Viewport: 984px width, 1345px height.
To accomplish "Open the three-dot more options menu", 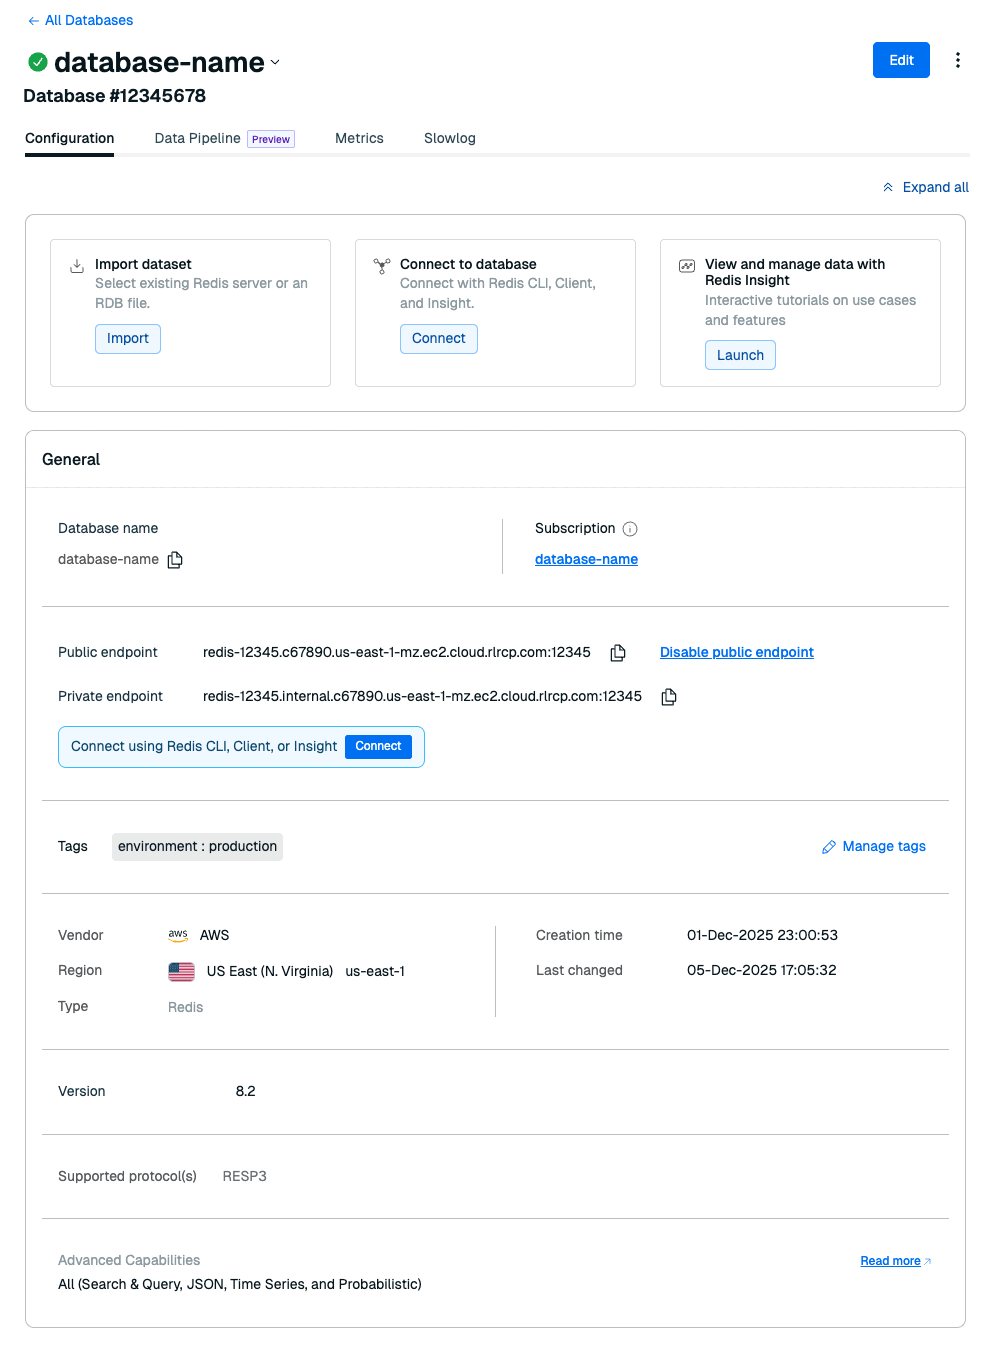I will [x=957, y=60].
